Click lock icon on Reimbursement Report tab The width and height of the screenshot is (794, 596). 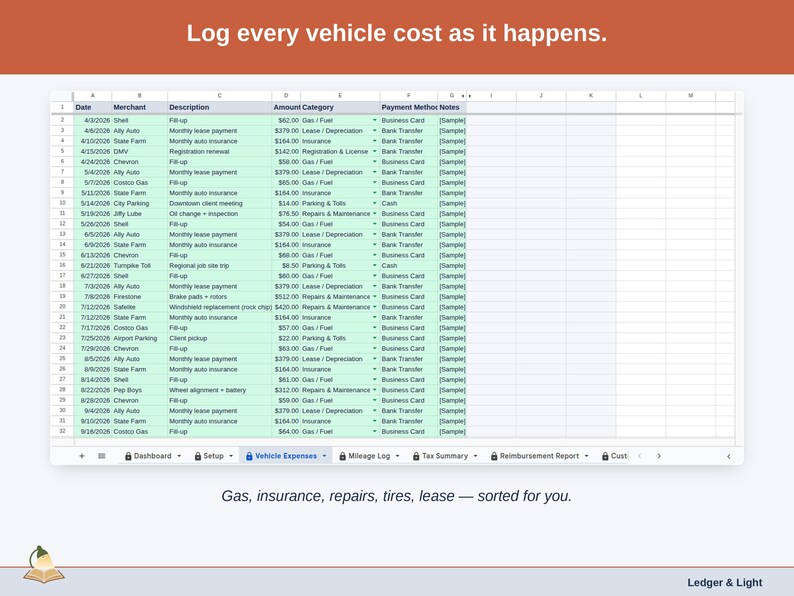pos(494,456)
